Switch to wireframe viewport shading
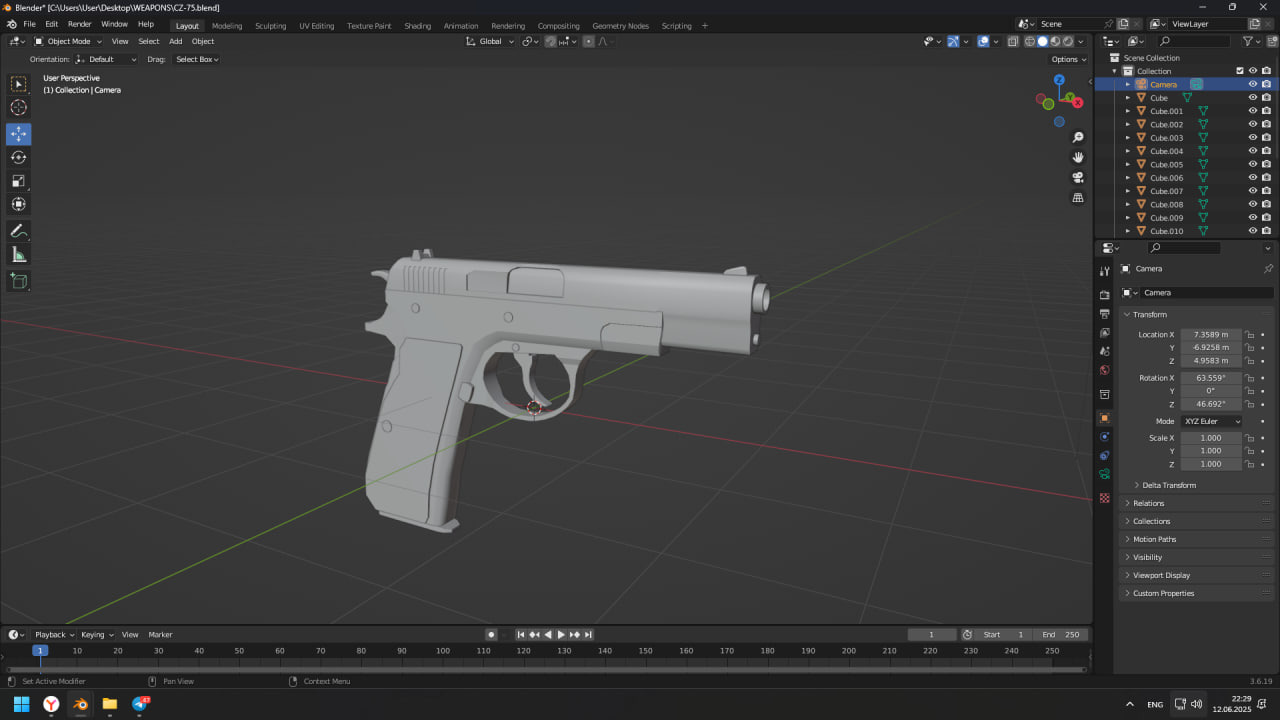 coord(1030,41)
